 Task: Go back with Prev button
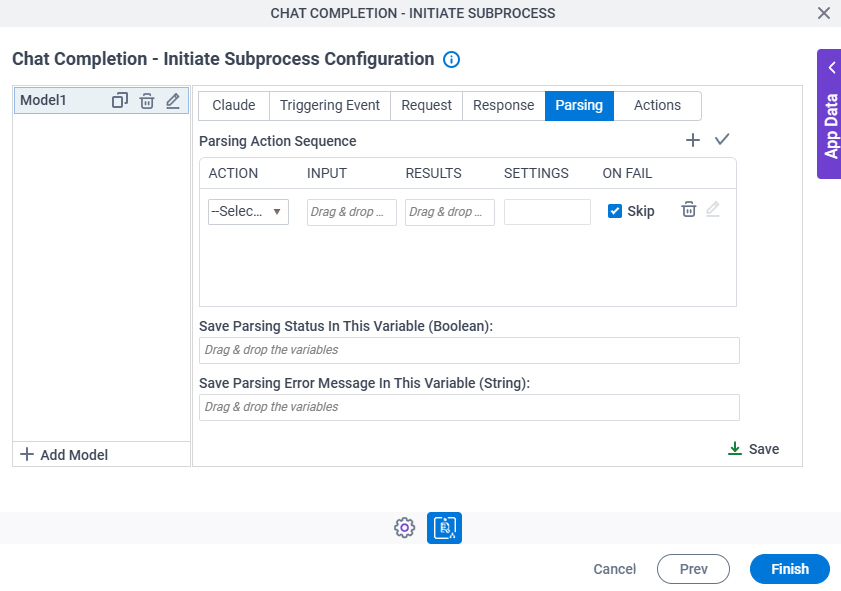694,569
